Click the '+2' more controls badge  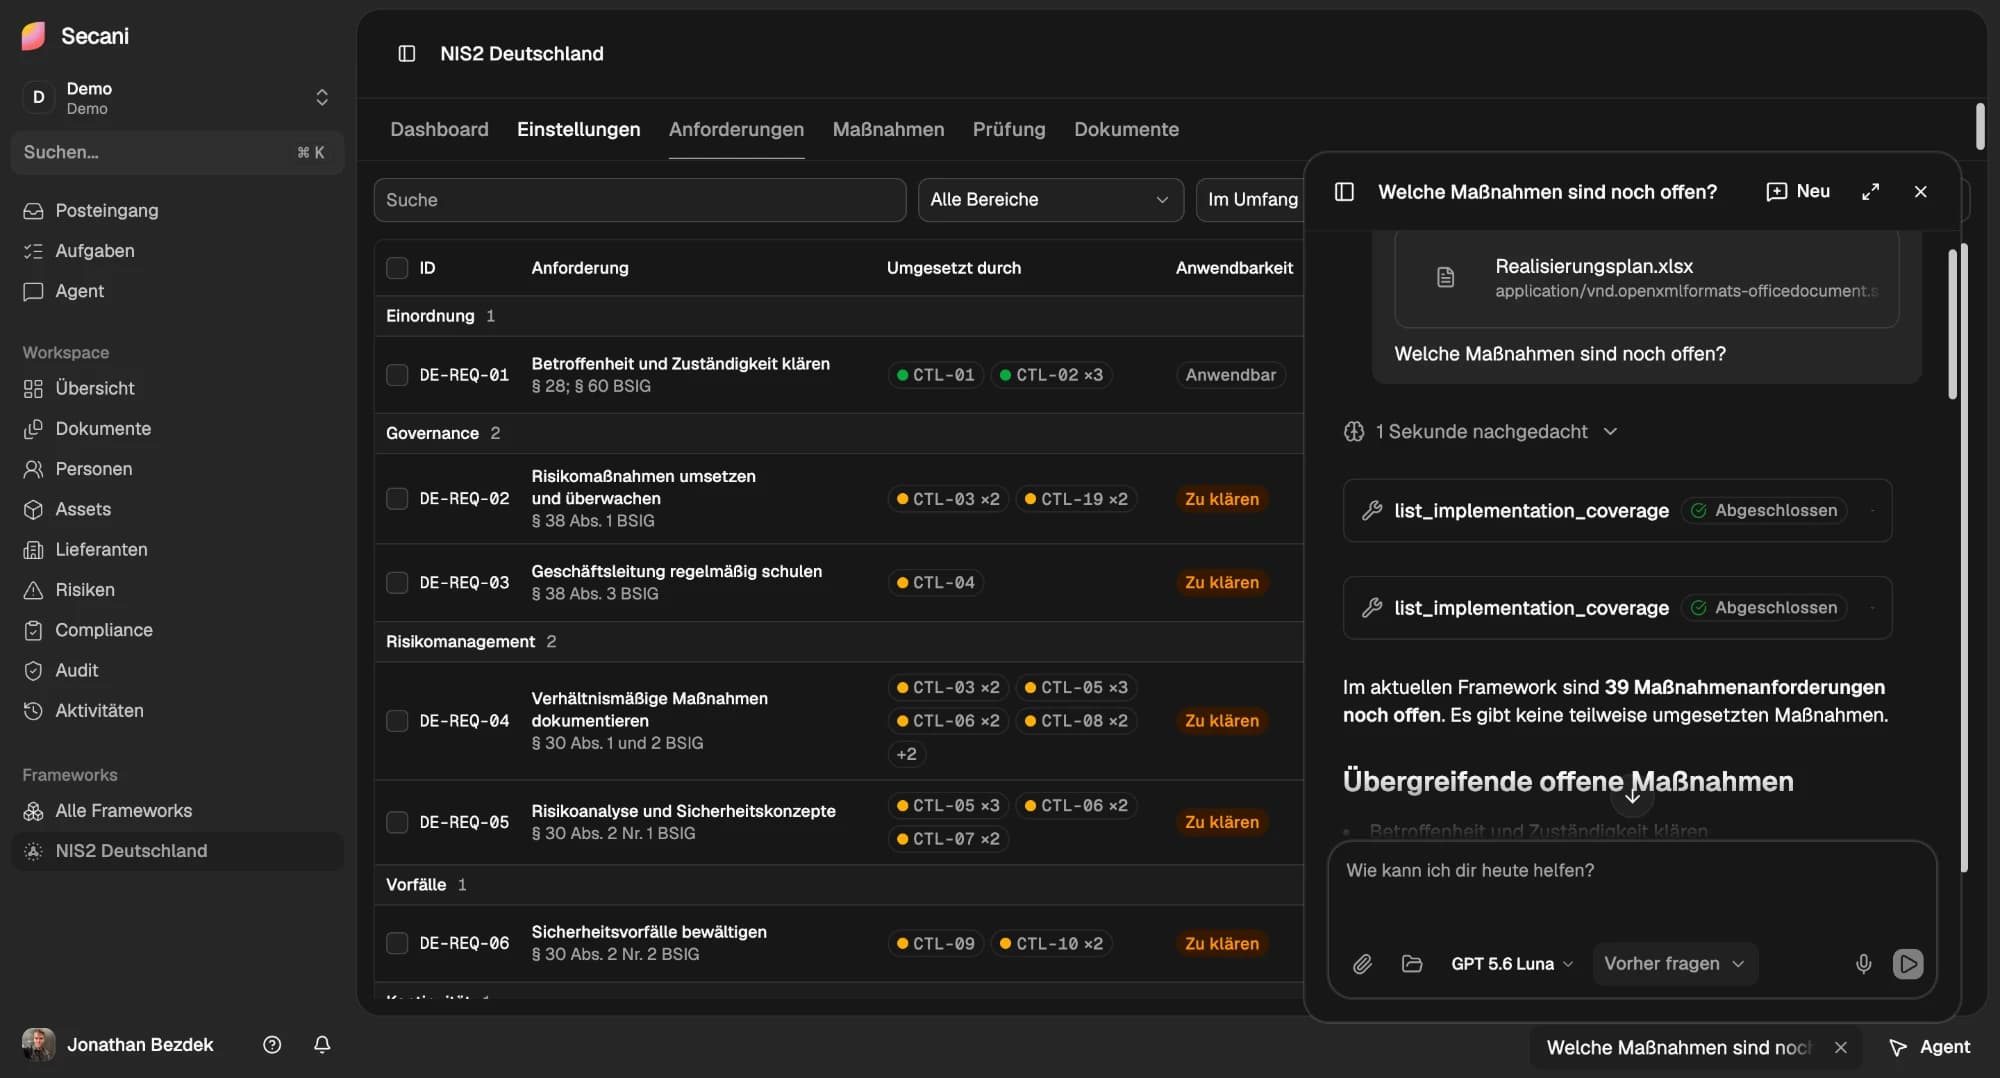tap(906, 754)
